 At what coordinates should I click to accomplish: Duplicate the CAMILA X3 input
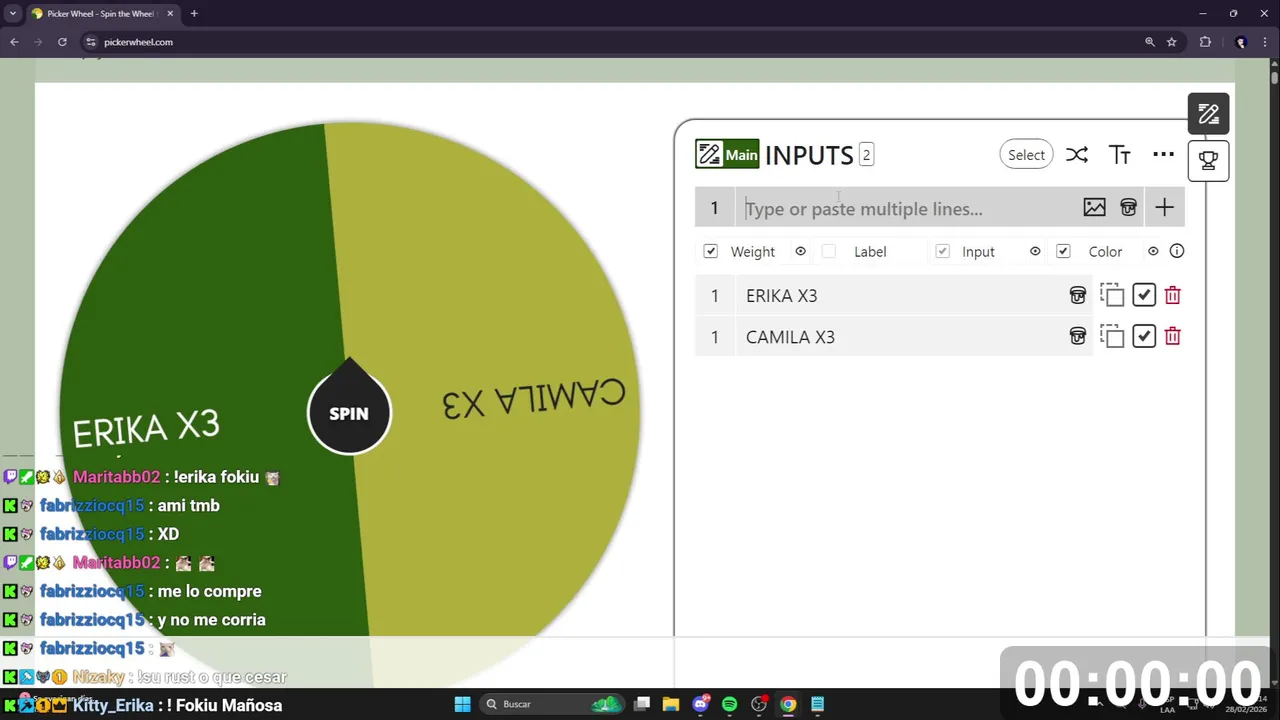(x=1112, y=336)
